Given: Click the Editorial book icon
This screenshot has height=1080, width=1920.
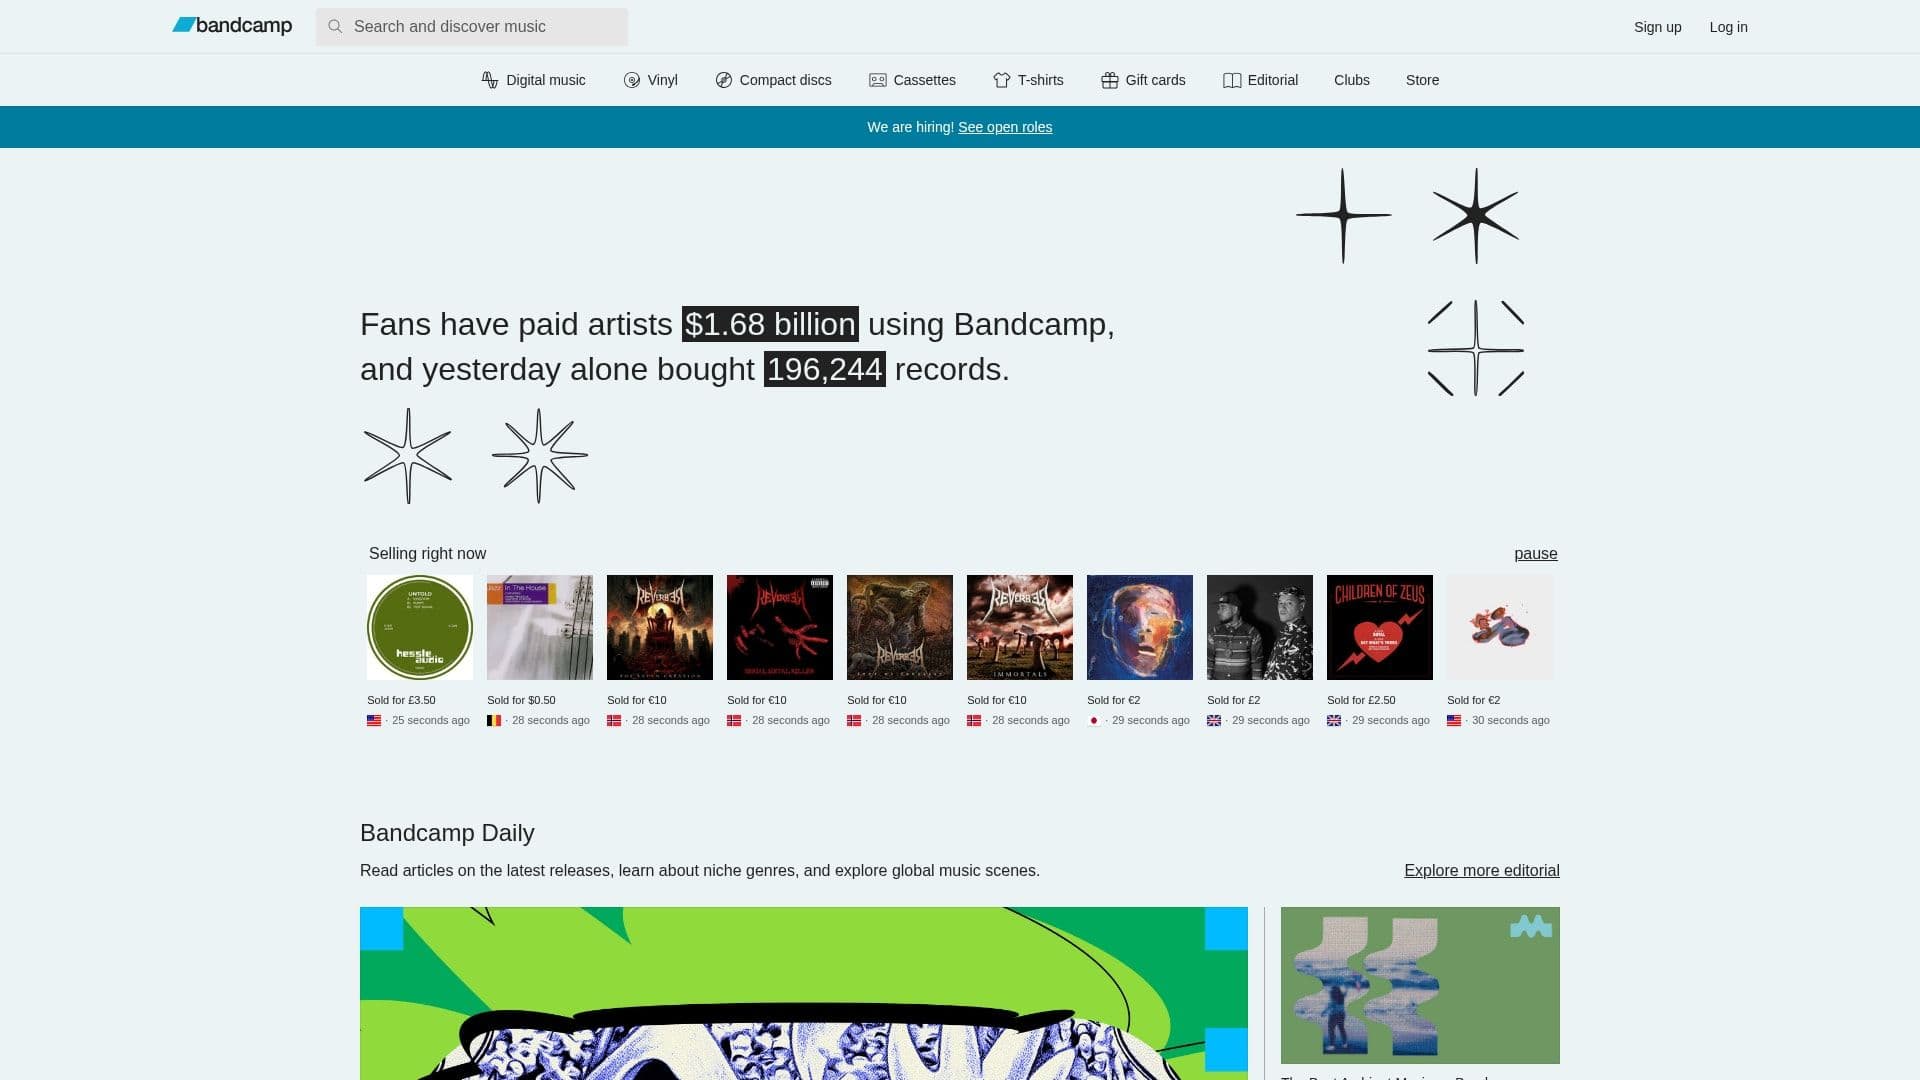Looking at the screenshot, I should click(x=1232, y=80).
